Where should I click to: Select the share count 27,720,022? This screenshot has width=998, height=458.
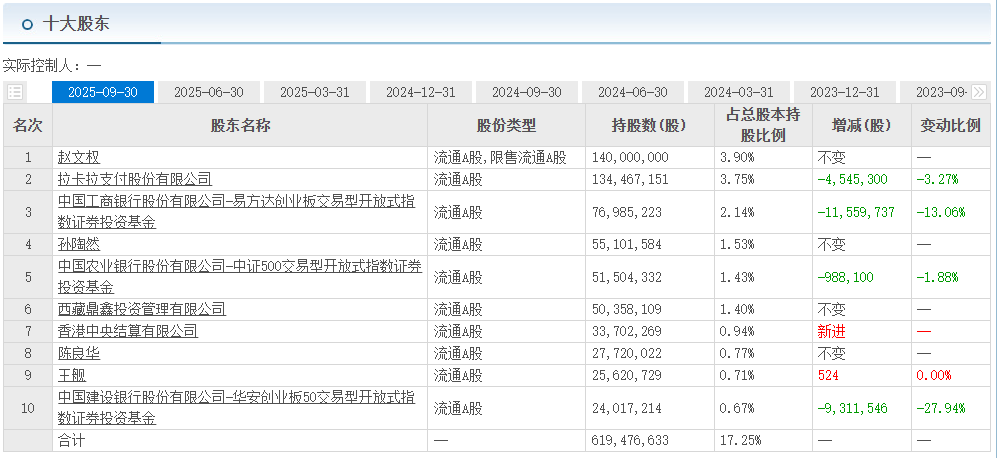pos(627,353)
